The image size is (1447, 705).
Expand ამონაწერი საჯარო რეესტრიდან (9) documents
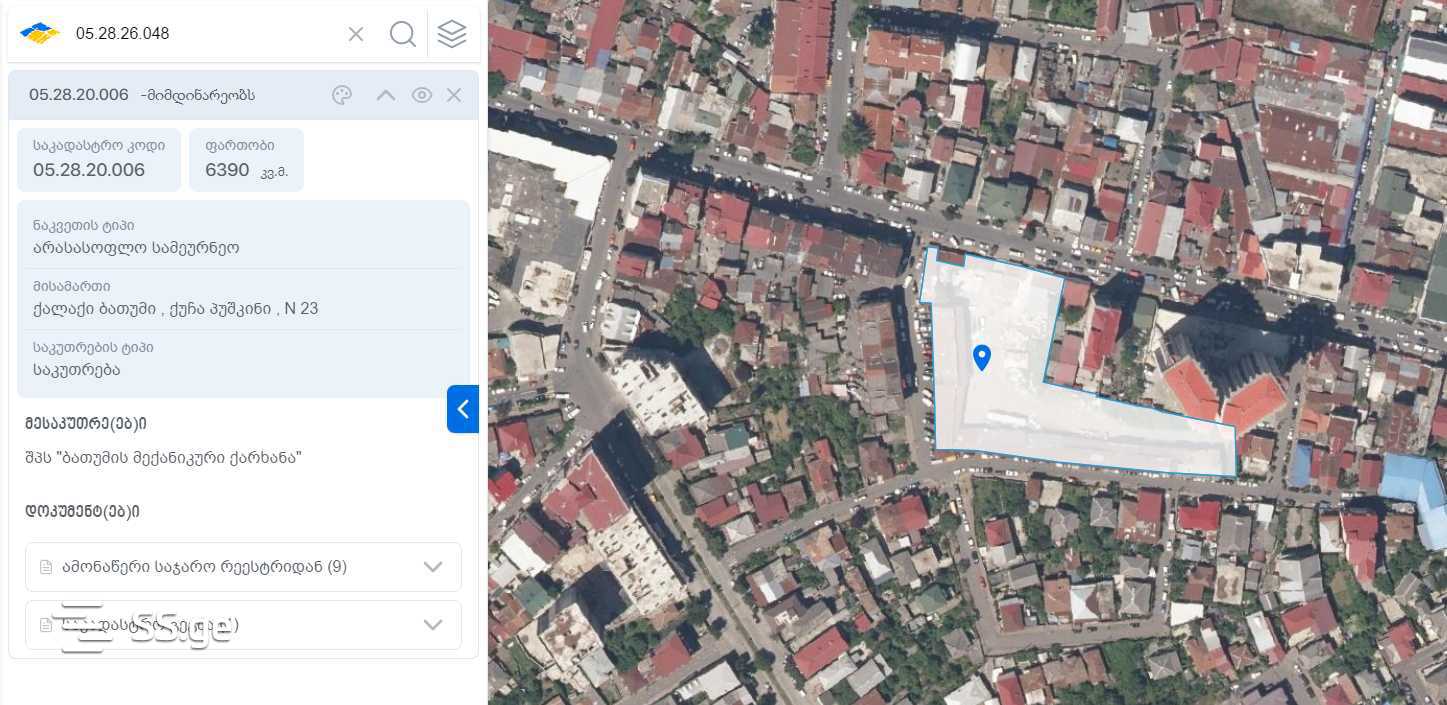click(x=432, y=567)
